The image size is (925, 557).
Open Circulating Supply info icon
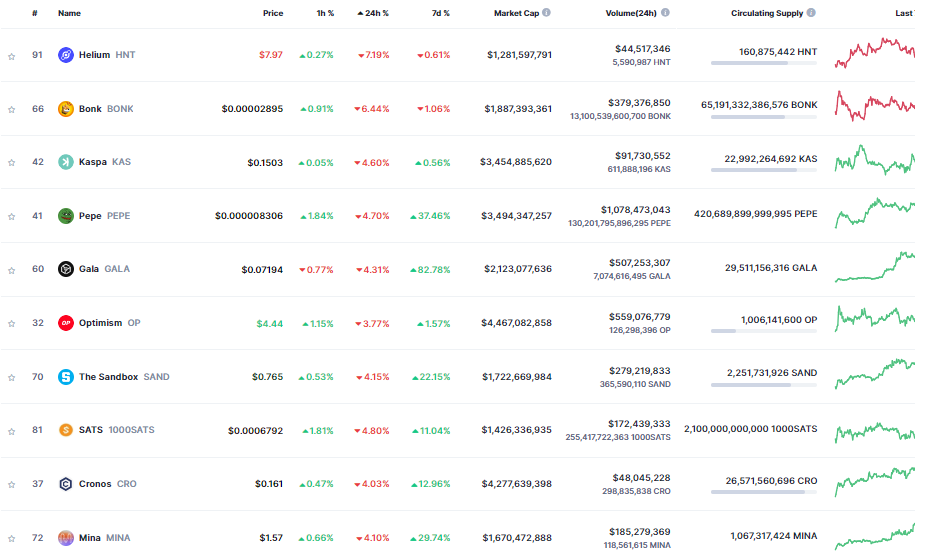click(x=811, y=12)
